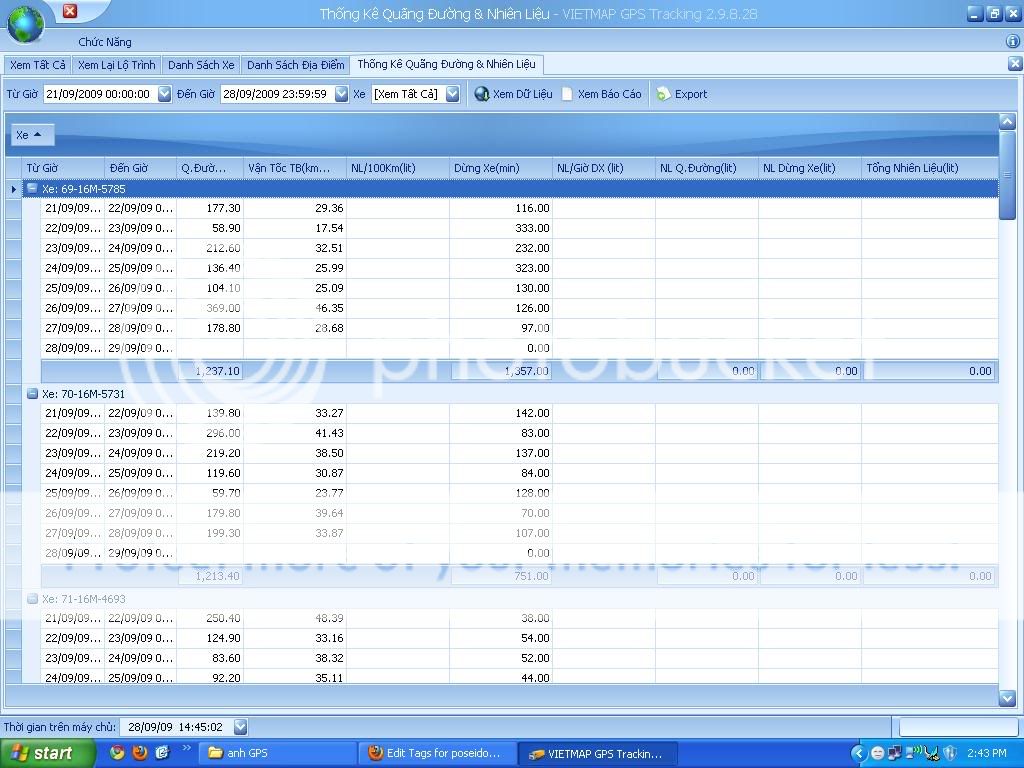Switch to the Danh Sách Địa Điểm tab
This screenshot has width=1024, height=768.
point(295,65)
